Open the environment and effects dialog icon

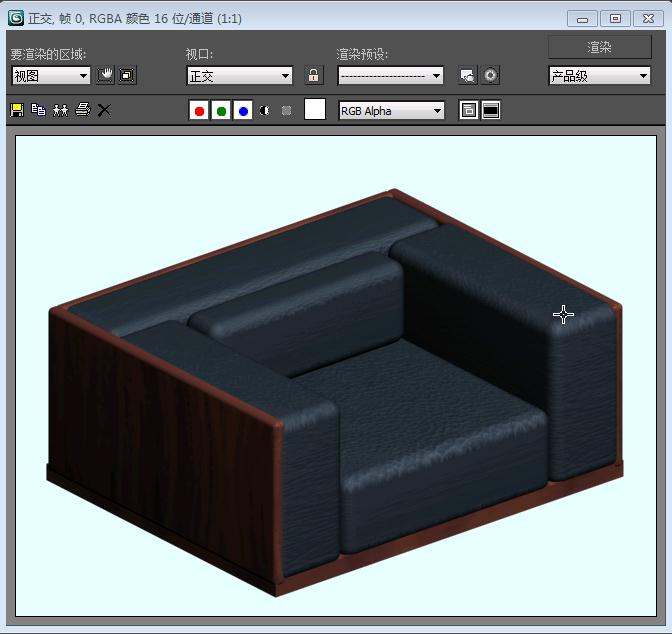490,75
